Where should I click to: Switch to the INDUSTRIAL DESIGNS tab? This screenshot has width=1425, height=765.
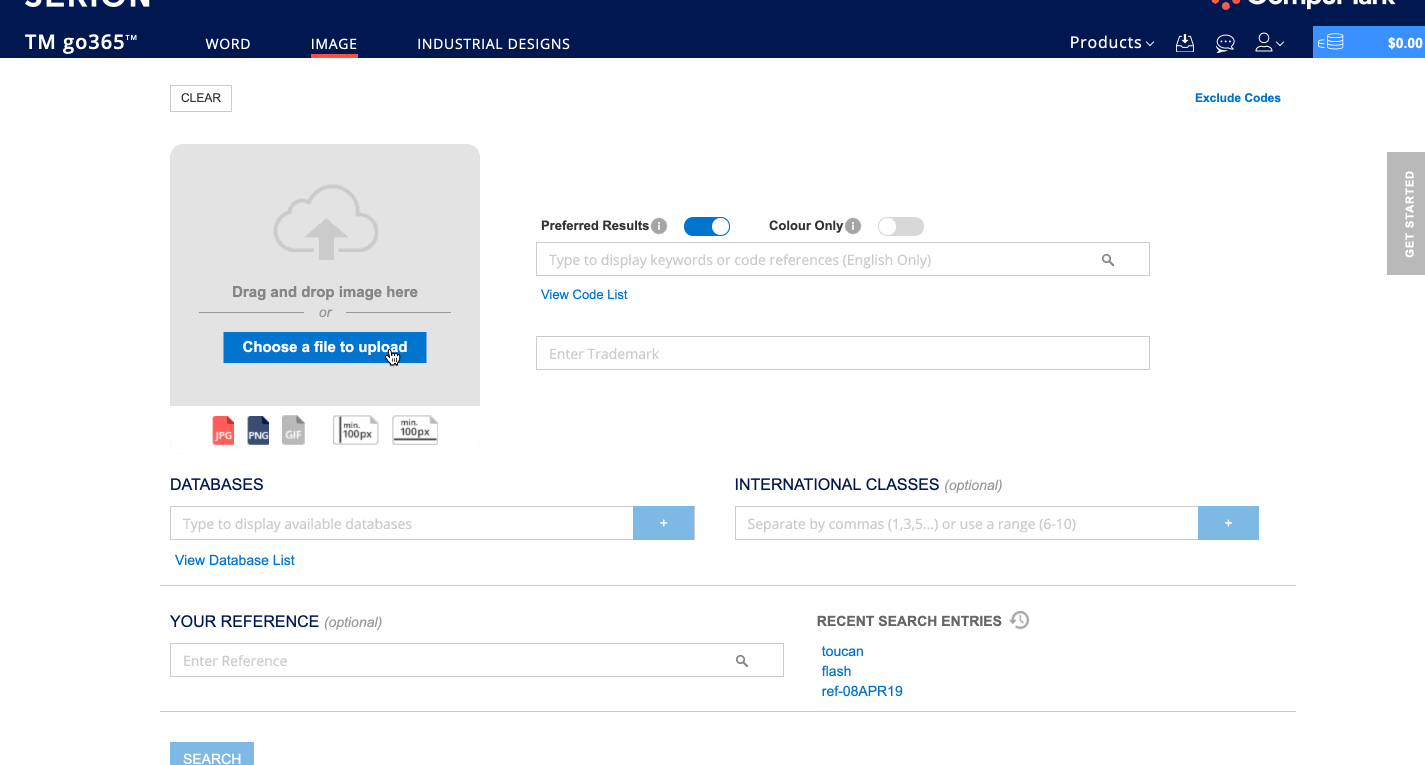point(493,44)
